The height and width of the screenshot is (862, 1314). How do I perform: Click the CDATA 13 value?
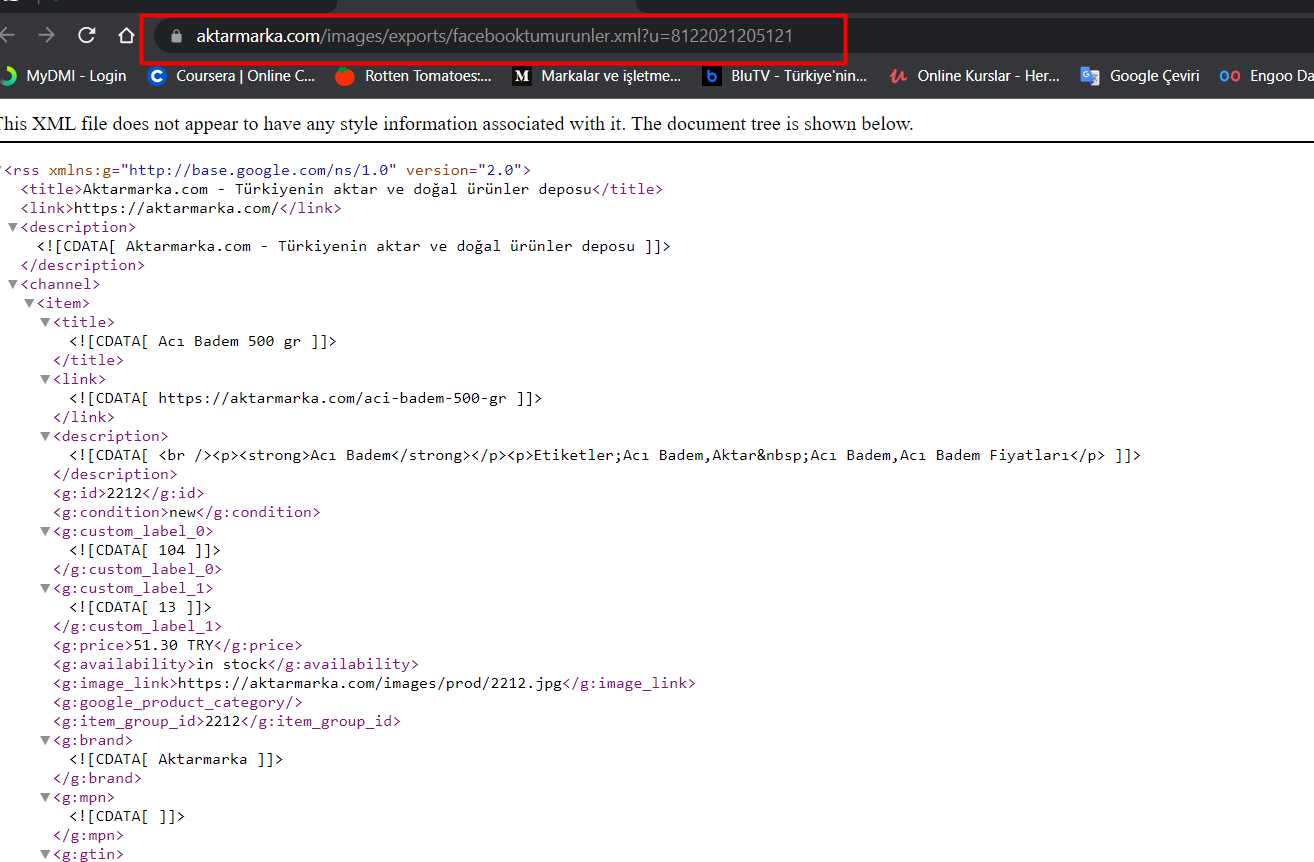coord(140,607)
